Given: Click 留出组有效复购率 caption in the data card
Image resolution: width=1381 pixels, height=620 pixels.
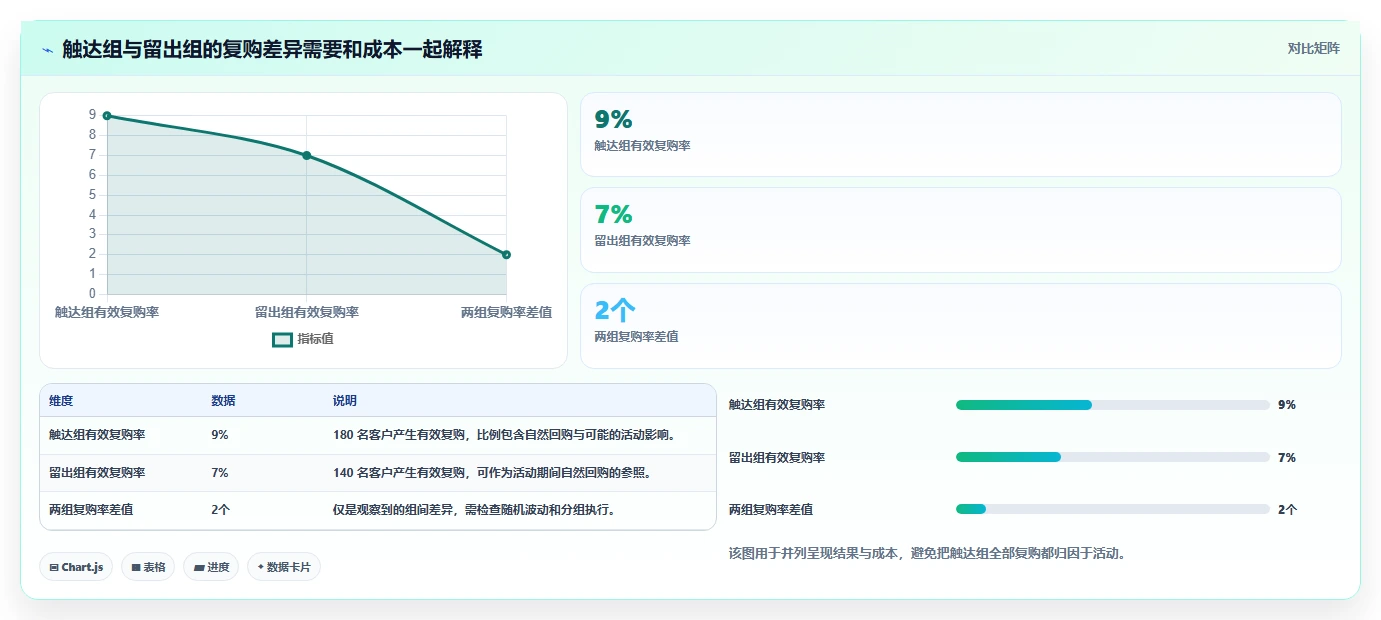Looking at the screenshot, I should [642, 241].
